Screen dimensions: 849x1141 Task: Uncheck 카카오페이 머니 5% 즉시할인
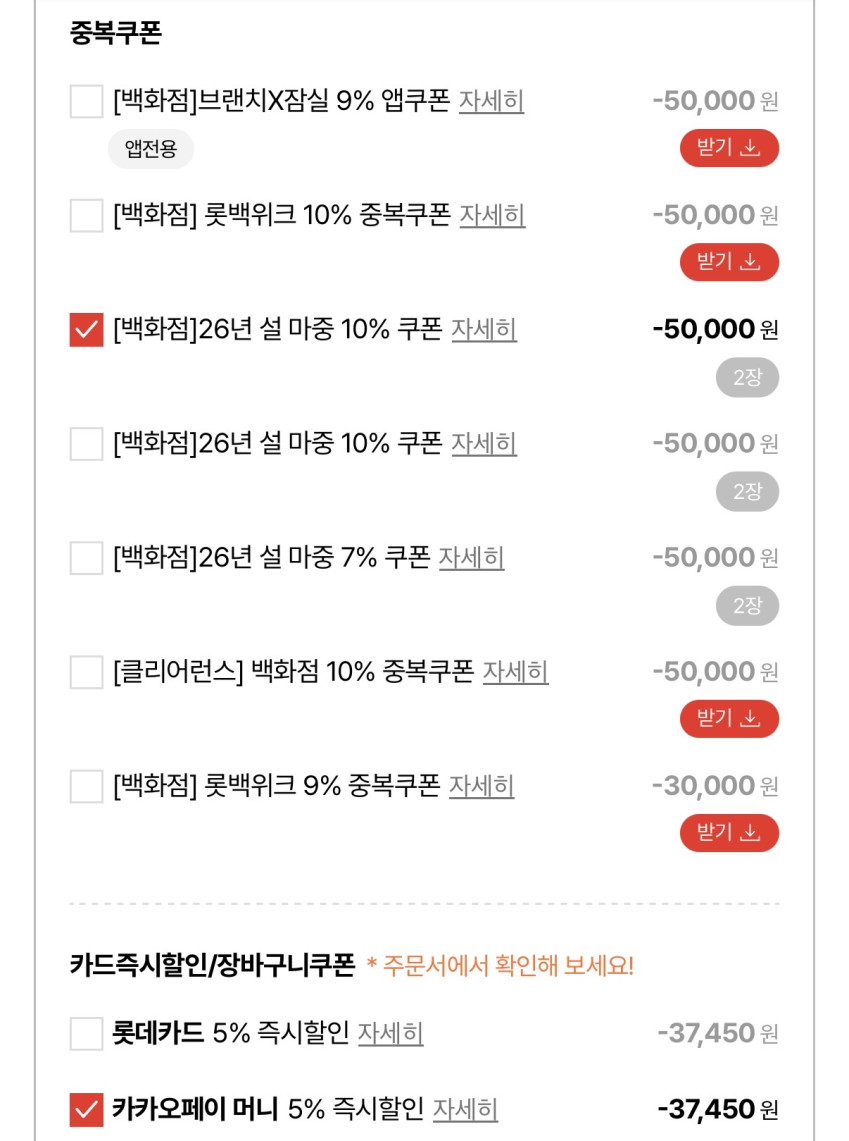point(87,1109)
